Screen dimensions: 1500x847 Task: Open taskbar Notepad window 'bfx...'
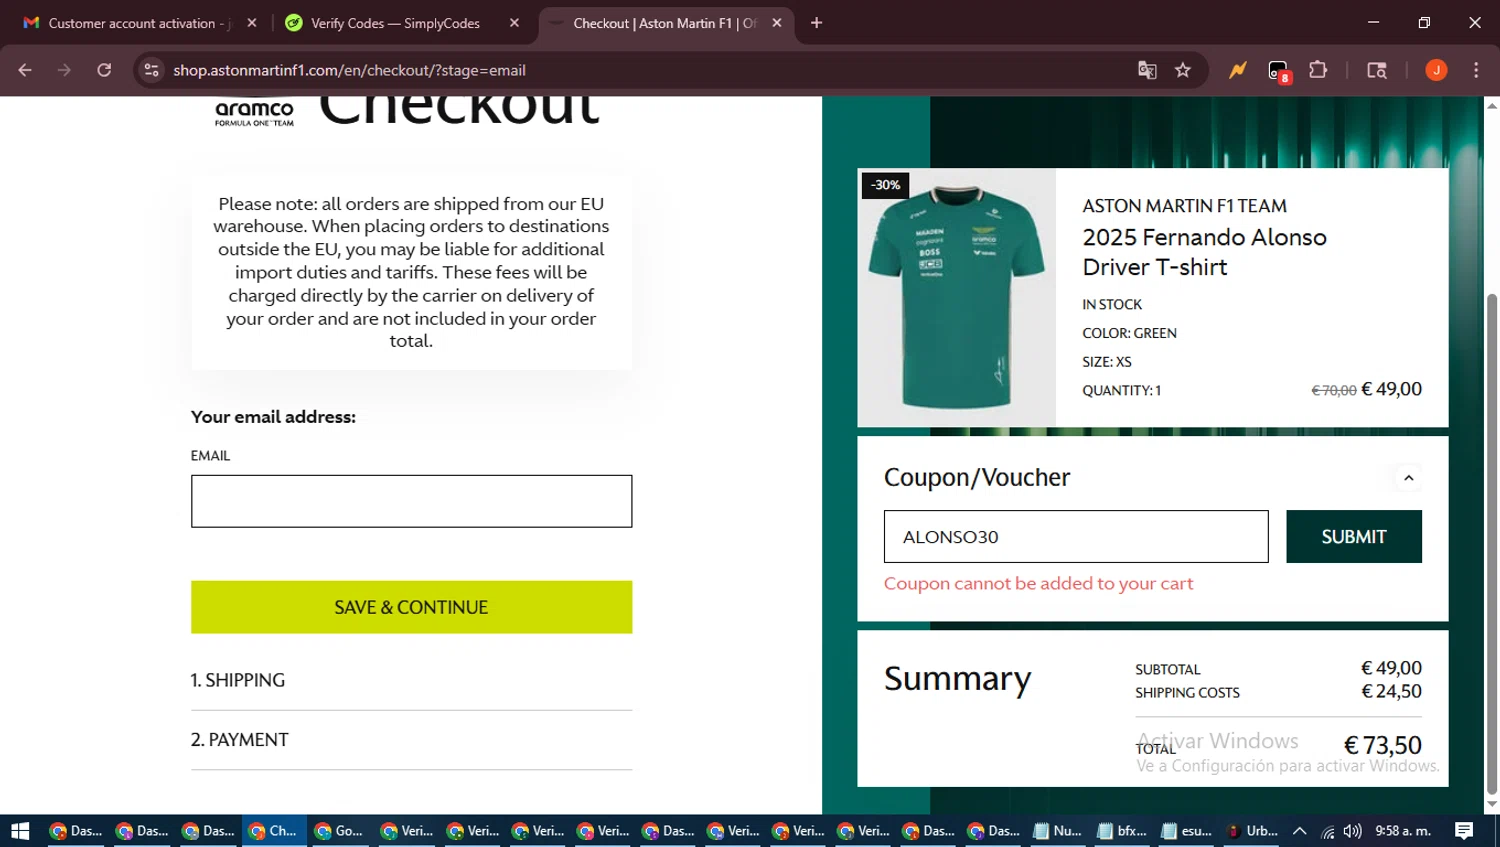[1123, 831]
